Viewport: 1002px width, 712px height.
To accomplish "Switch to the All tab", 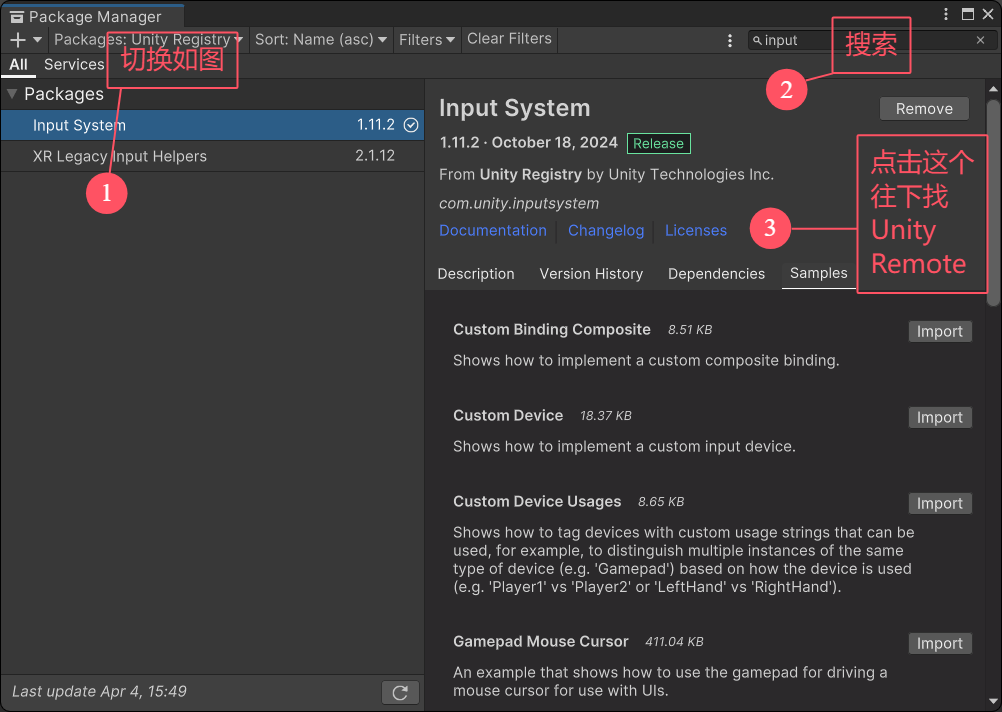I will [19, 65].
